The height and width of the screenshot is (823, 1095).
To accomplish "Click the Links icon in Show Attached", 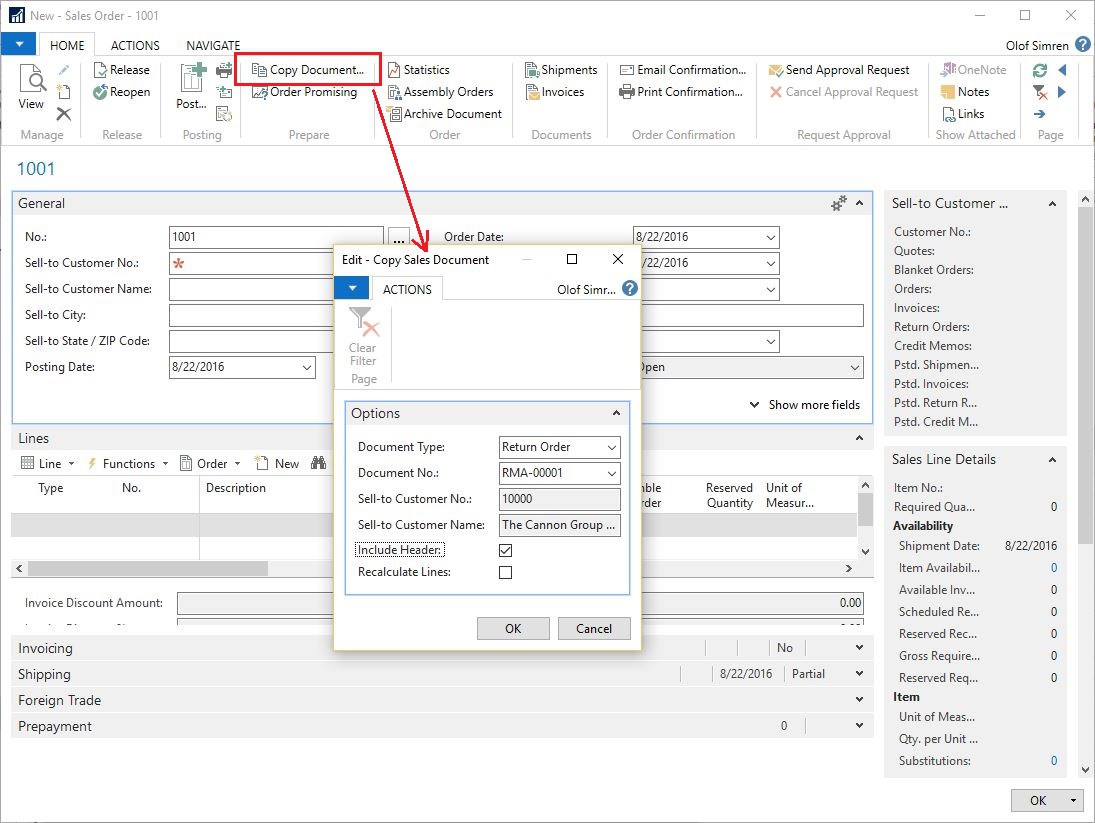I will pyautogui.click(x=950, y=112).
